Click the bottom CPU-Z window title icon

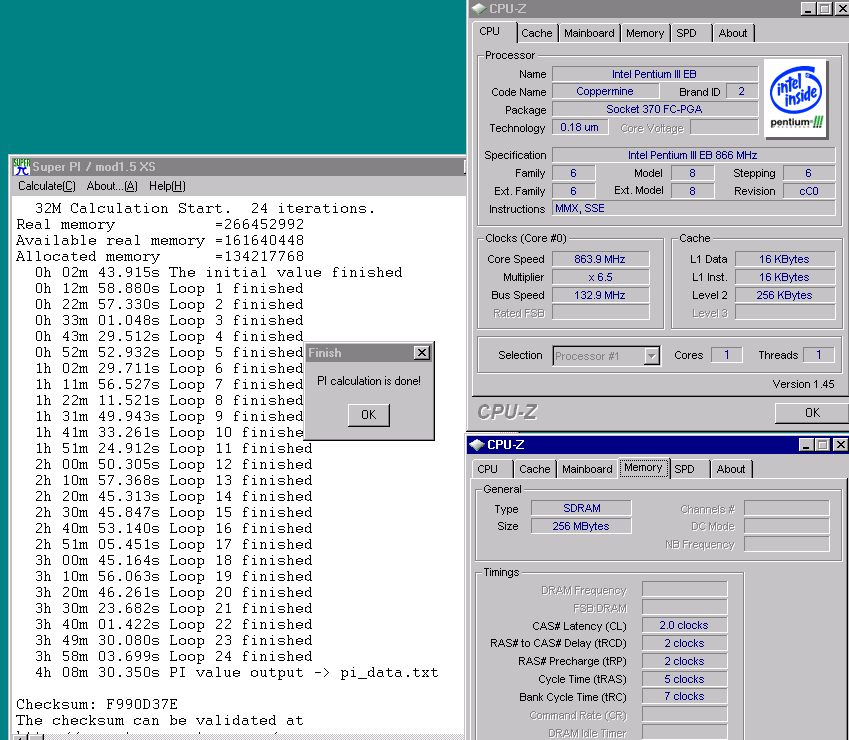pos(476,445)
